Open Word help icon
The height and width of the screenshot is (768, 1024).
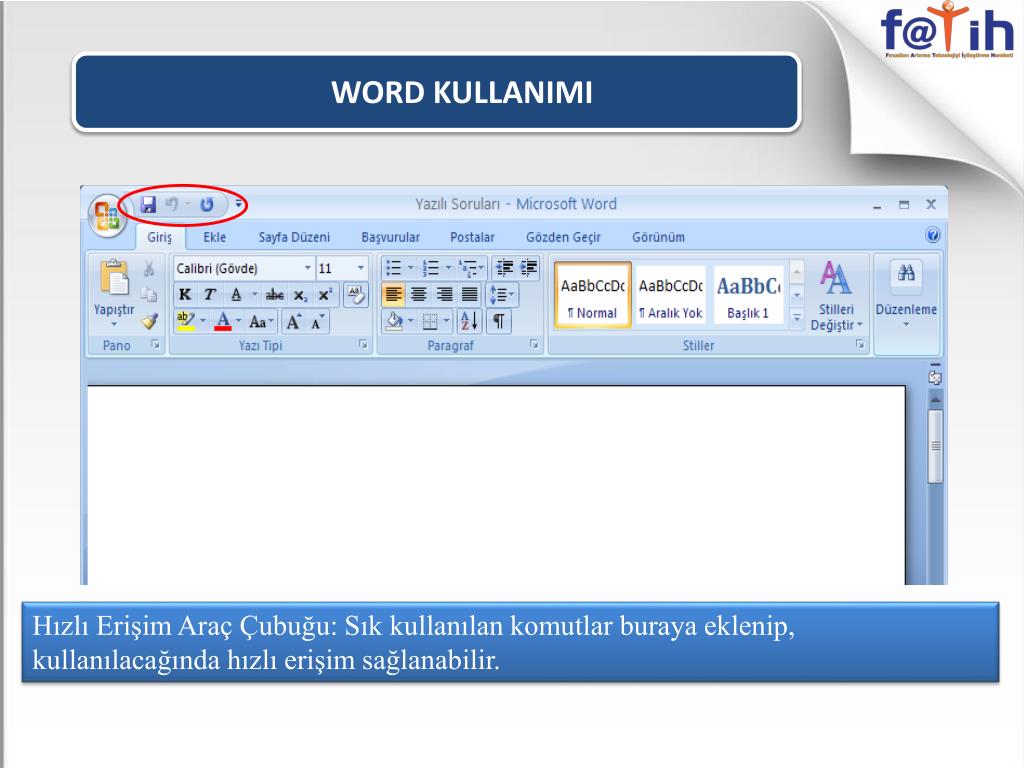(x=933, y=235)
